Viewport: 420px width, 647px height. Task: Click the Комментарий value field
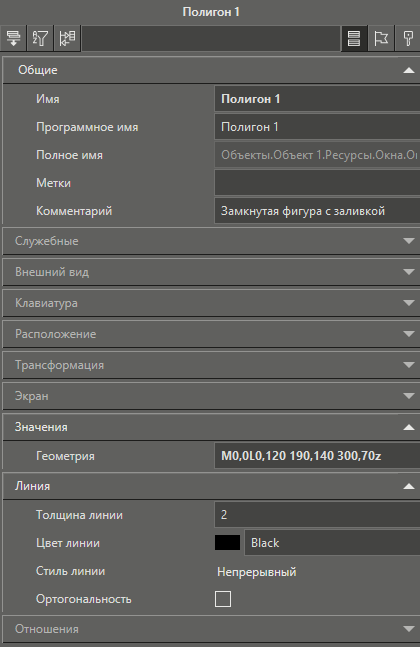pyautogui.click(x=317, y=211)
